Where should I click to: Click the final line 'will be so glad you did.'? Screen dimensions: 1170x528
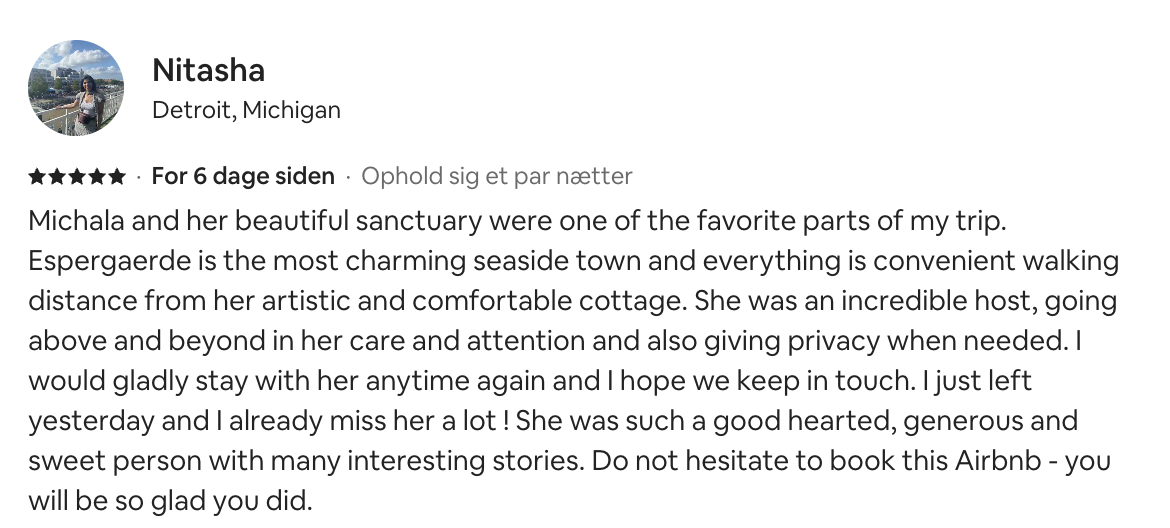click(170, 501)
